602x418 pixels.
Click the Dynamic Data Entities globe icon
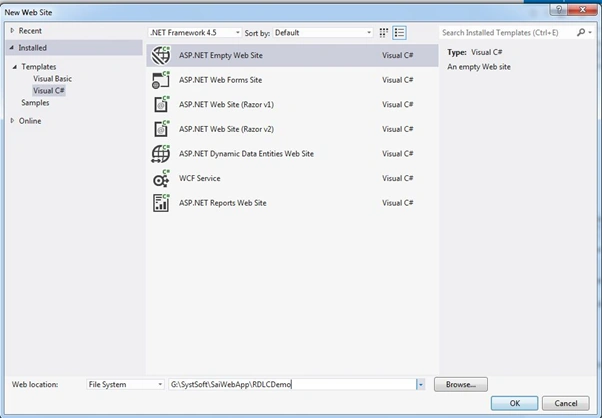pyautogui.click(x=160, y=154)
